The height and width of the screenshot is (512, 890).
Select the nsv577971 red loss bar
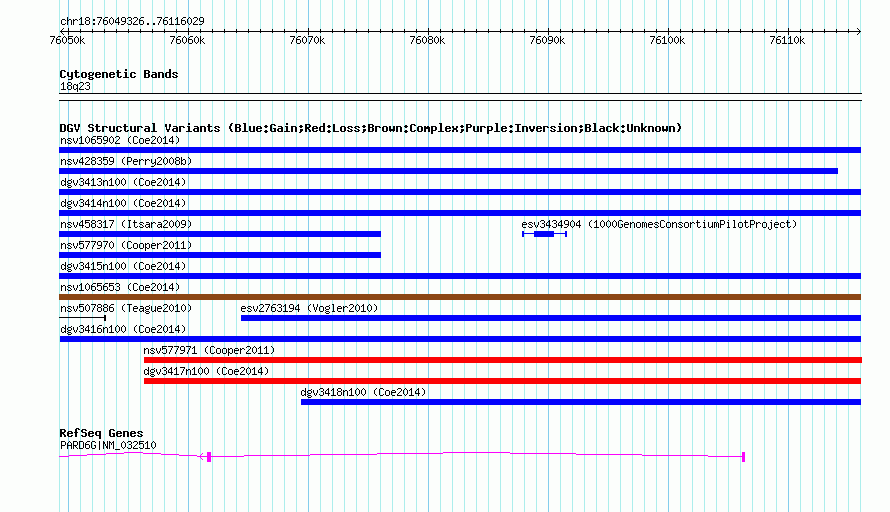click(x=503, y=360)
